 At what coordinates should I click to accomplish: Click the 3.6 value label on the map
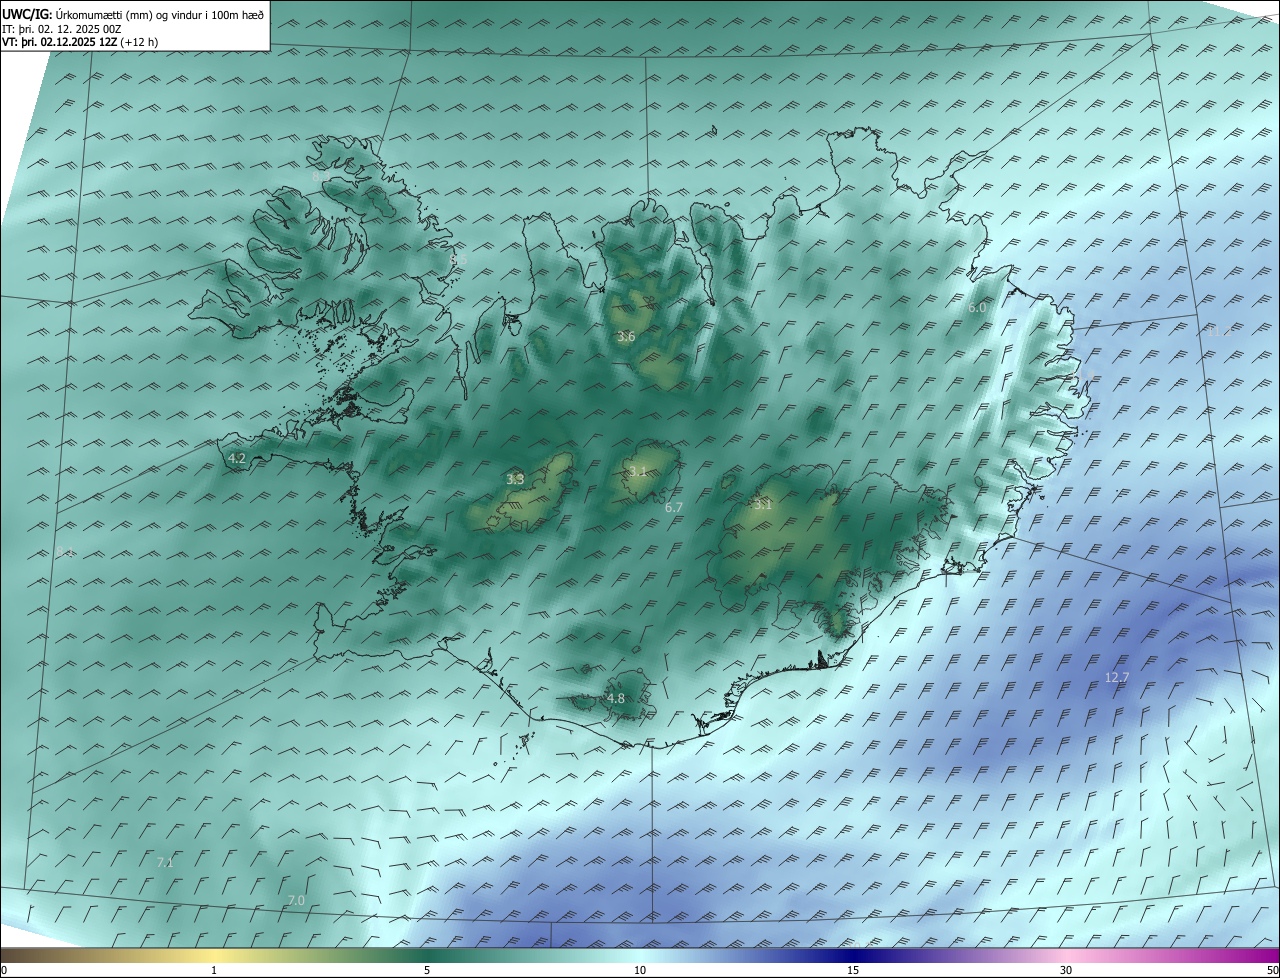[x=626, y=337]
